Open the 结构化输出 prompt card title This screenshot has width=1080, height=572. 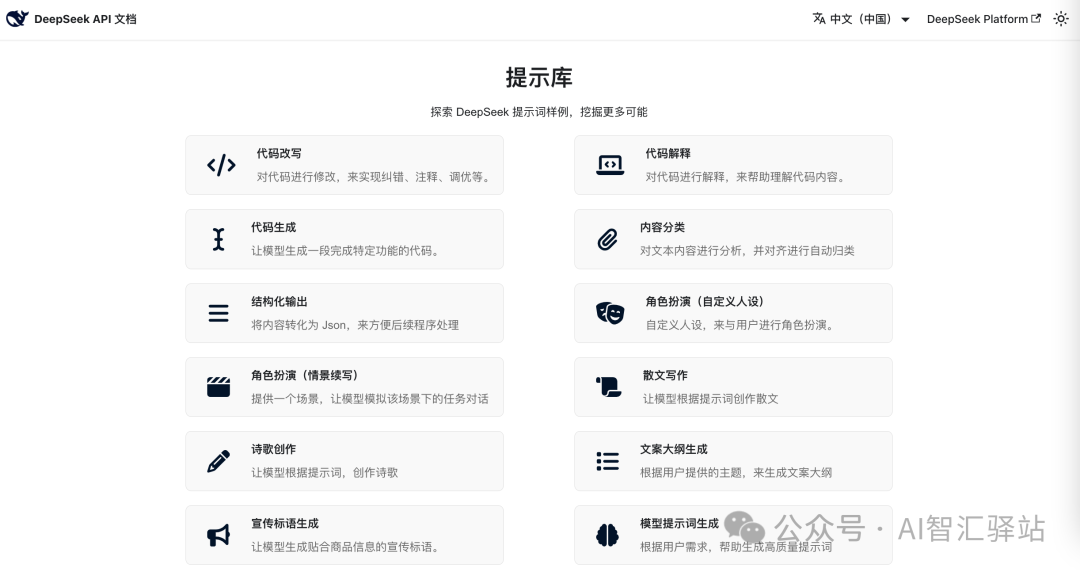tap(279, 302)
